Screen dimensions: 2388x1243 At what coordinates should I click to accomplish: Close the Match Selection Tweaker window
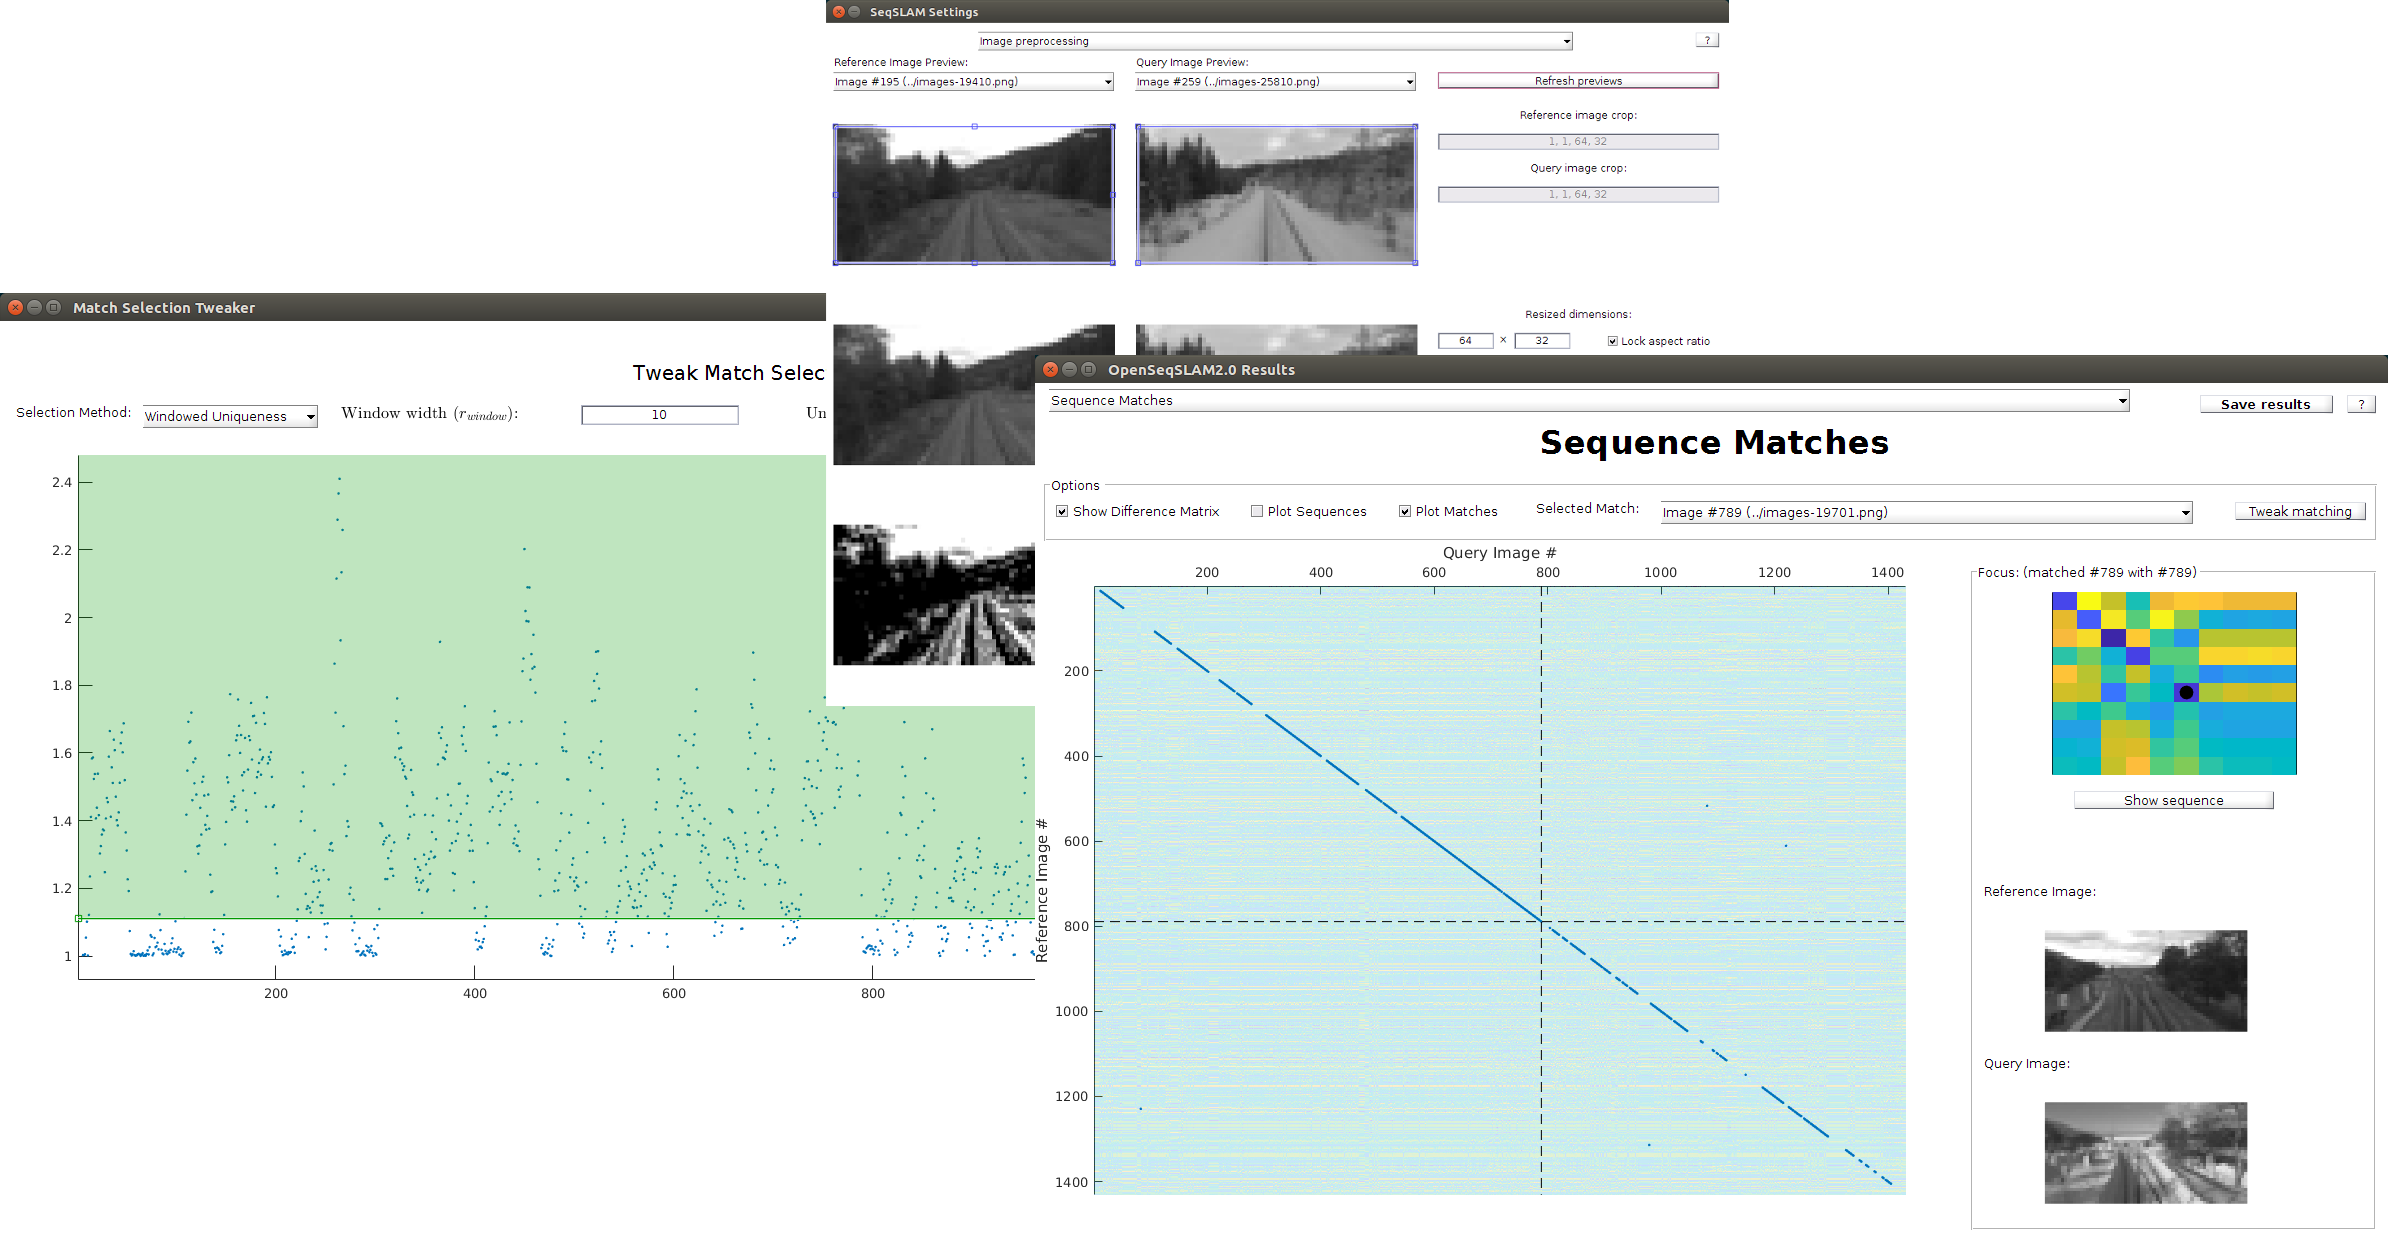pyautogui.click(x=15, y=308)
